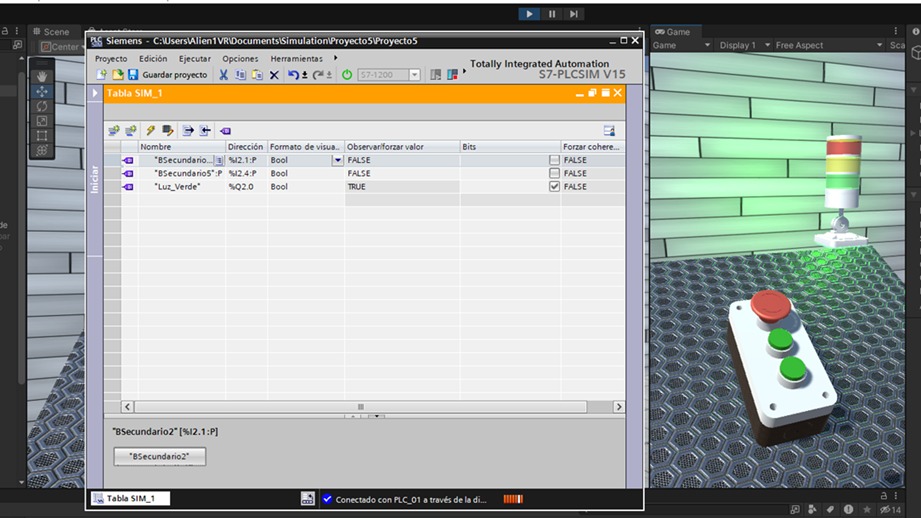Open the Bool display format dropdown in first row
The height and width of the screenshot is (518, 921).
click(338, 160)
